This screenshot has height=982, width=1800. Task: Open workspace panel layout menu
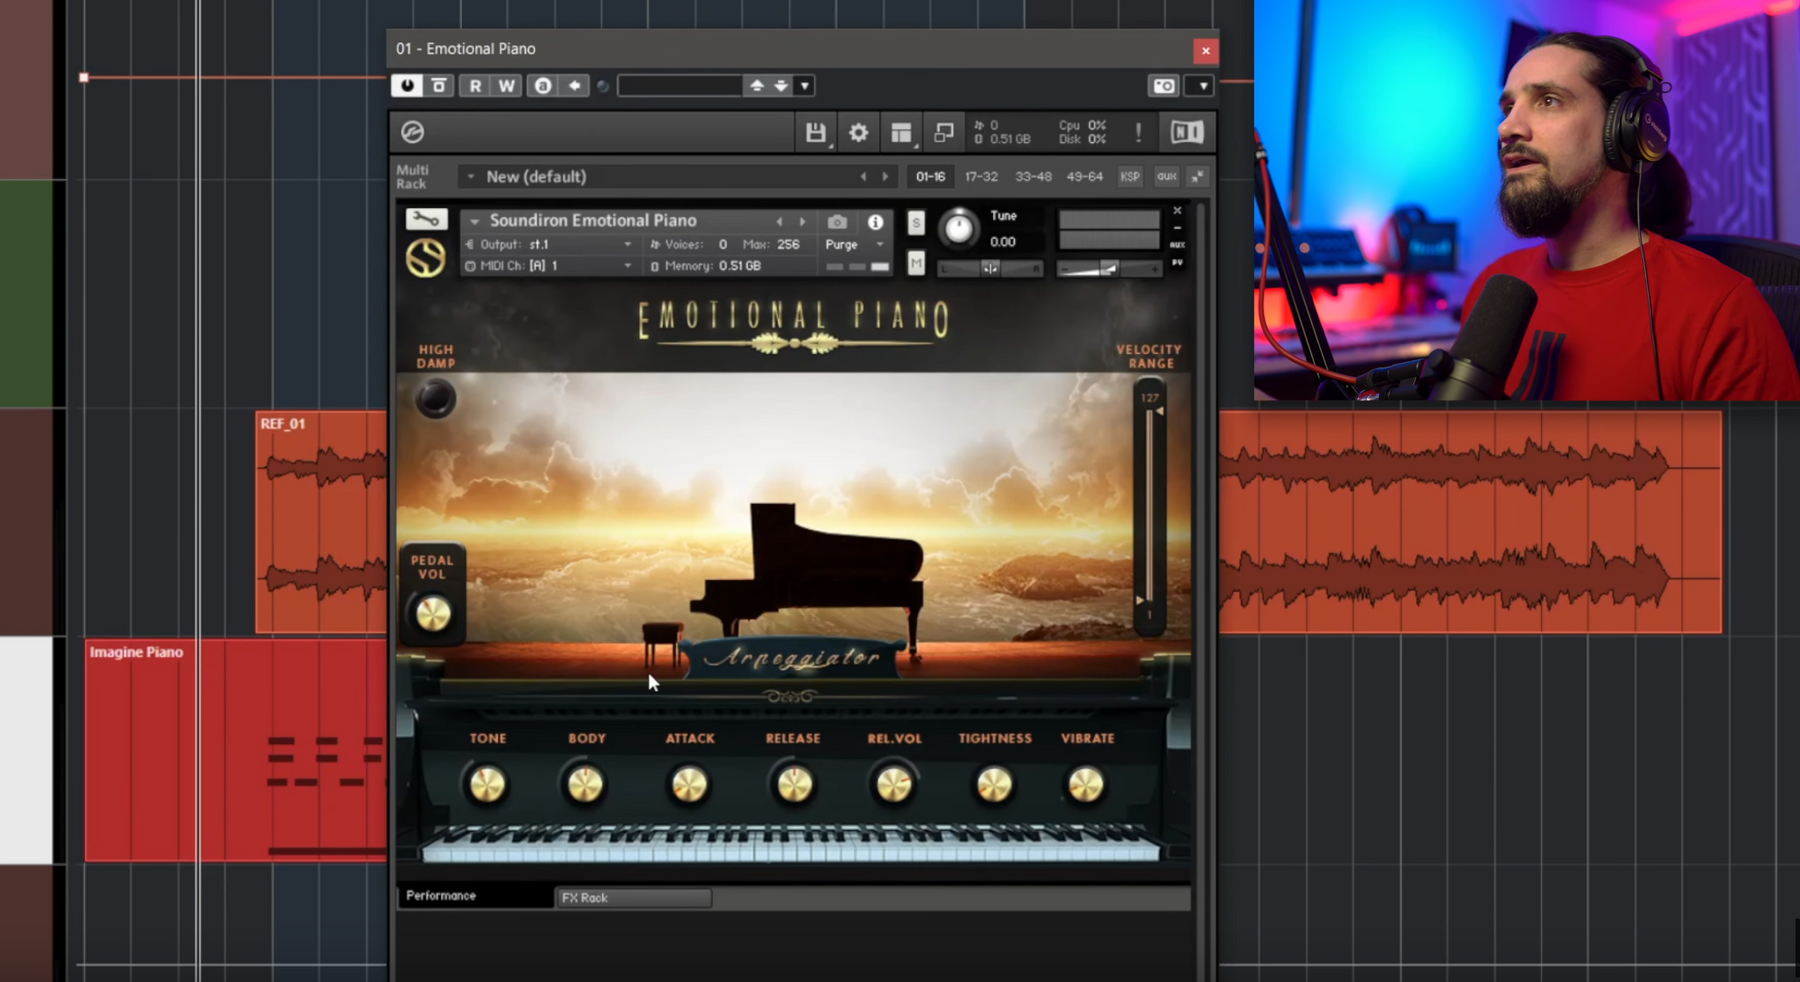(x=901, y=132)
